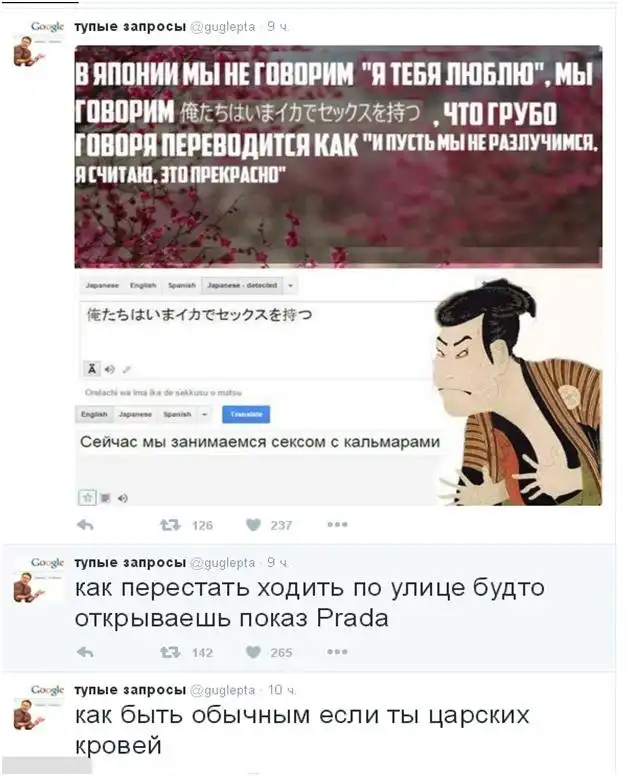Open @guglepta handle in the Prada tweet

pyautogui.click(x=223, y=563)
